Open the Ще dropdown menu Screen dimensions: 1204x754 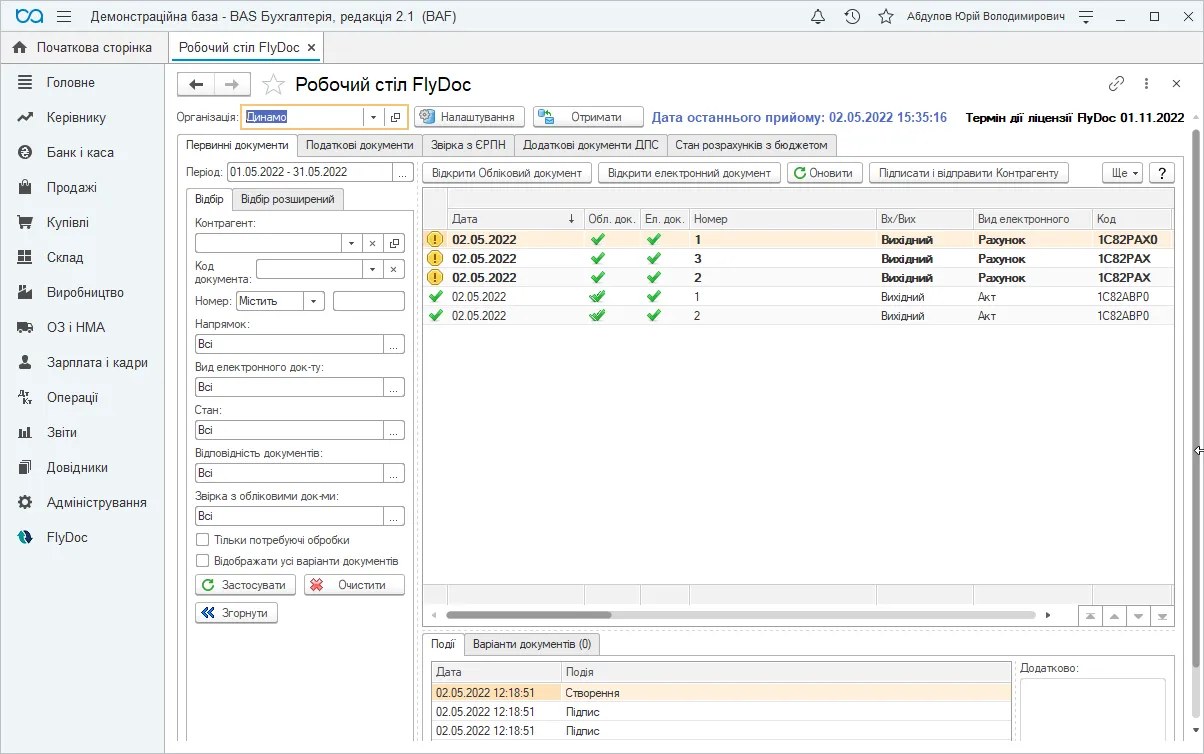[1122, 173]
